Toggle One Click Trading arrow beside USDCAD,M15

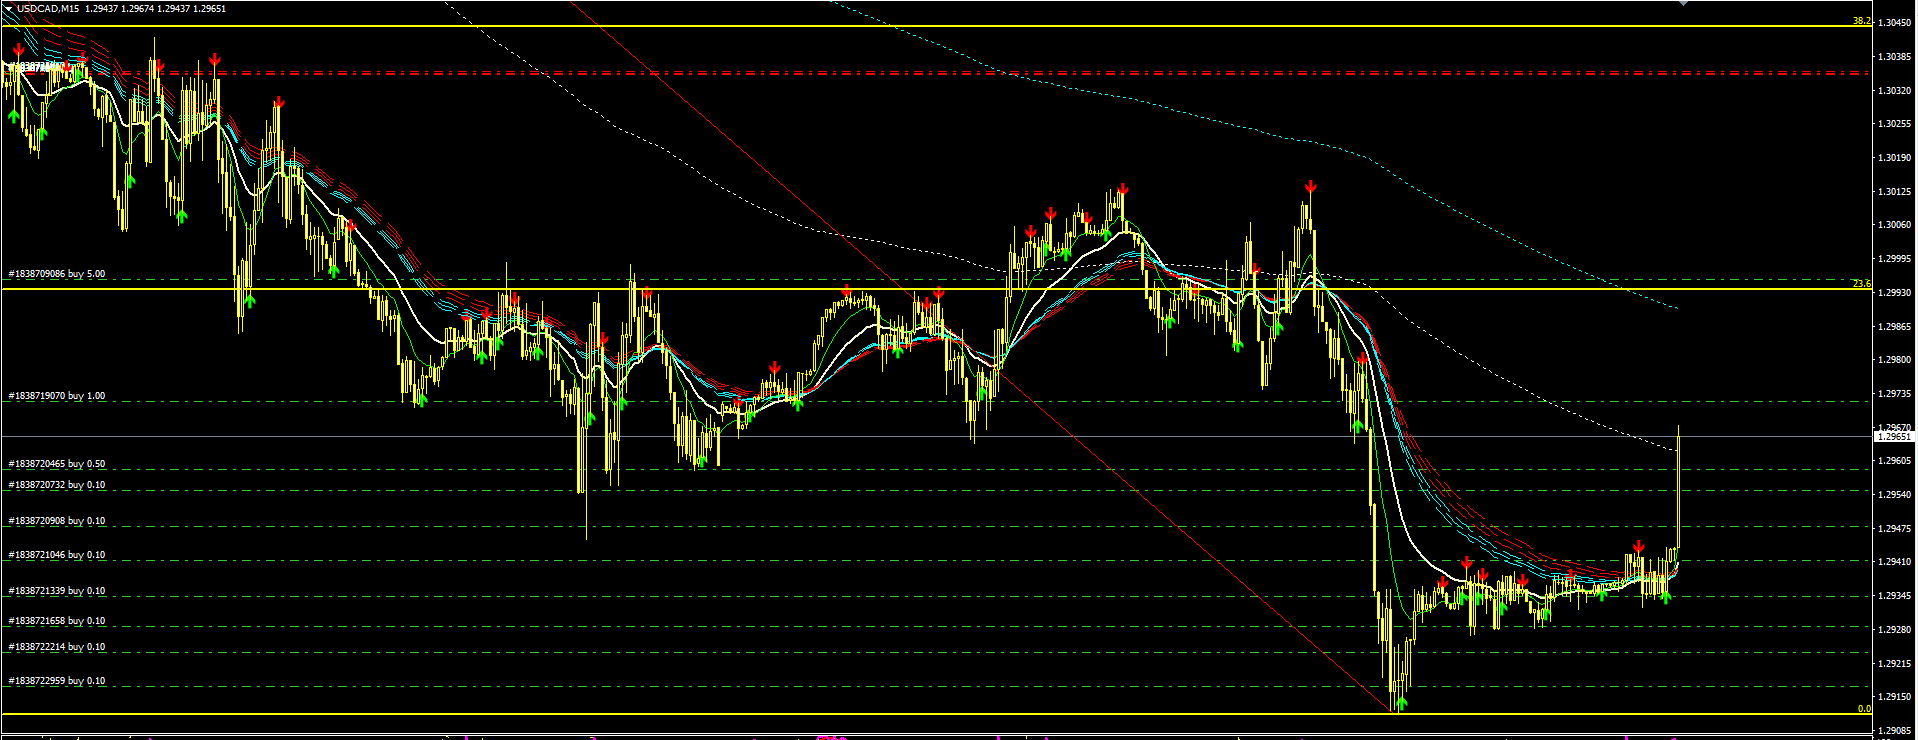[x=8, y=8]
